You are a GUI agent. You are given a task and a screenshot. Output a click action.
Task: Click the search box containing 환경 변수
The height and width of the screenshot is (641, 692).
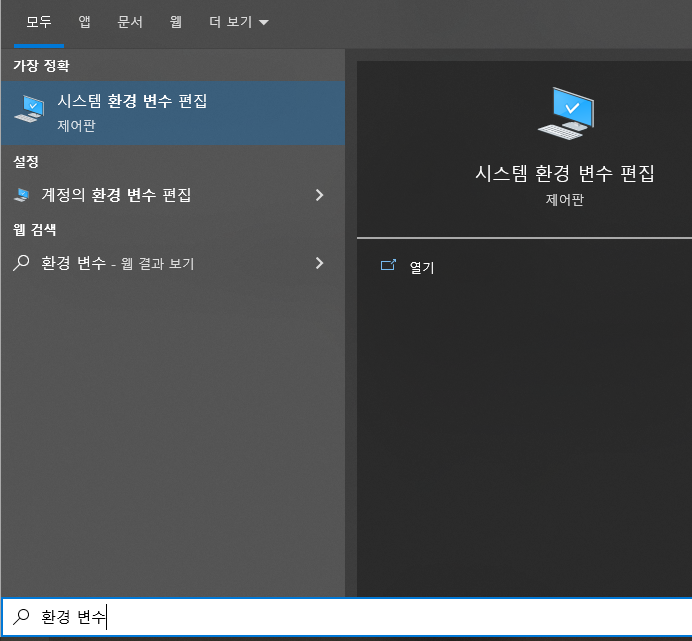[346, 617]
